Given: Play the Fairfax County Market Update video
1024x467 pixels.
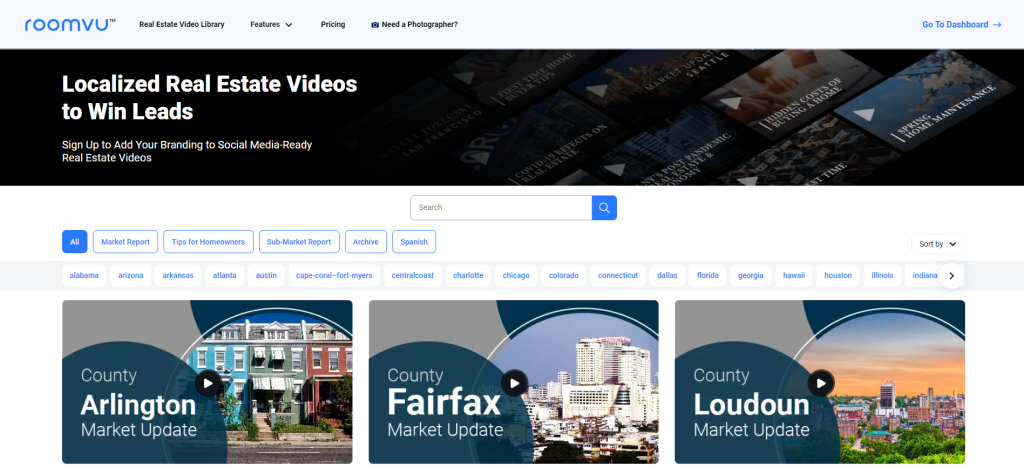Looking at the screenshot, I should pyautogui.click(x=514, y=382).
